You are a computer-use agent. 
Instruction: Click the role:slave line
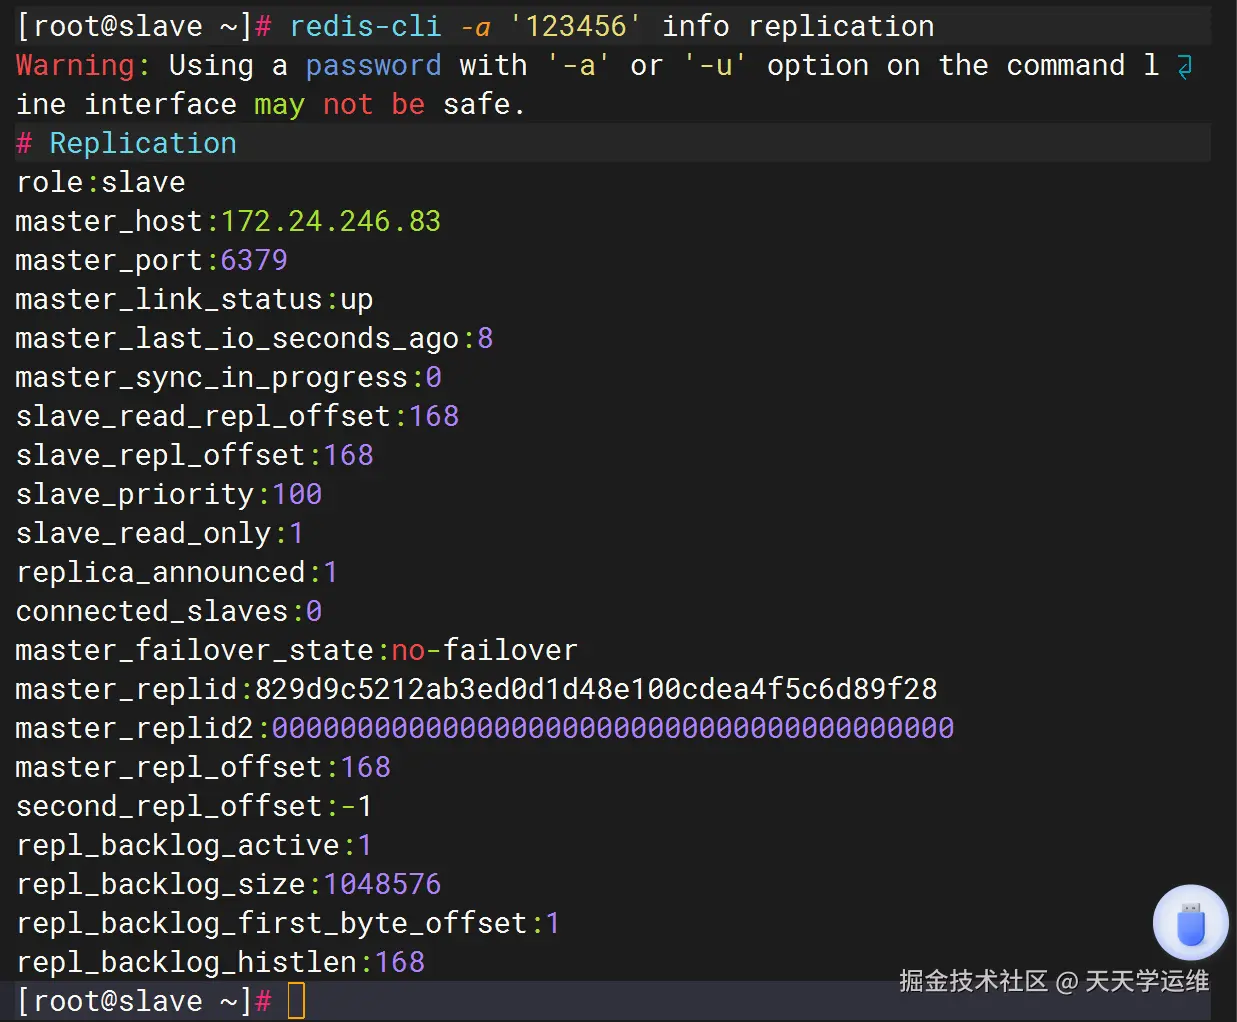(101, 182)
